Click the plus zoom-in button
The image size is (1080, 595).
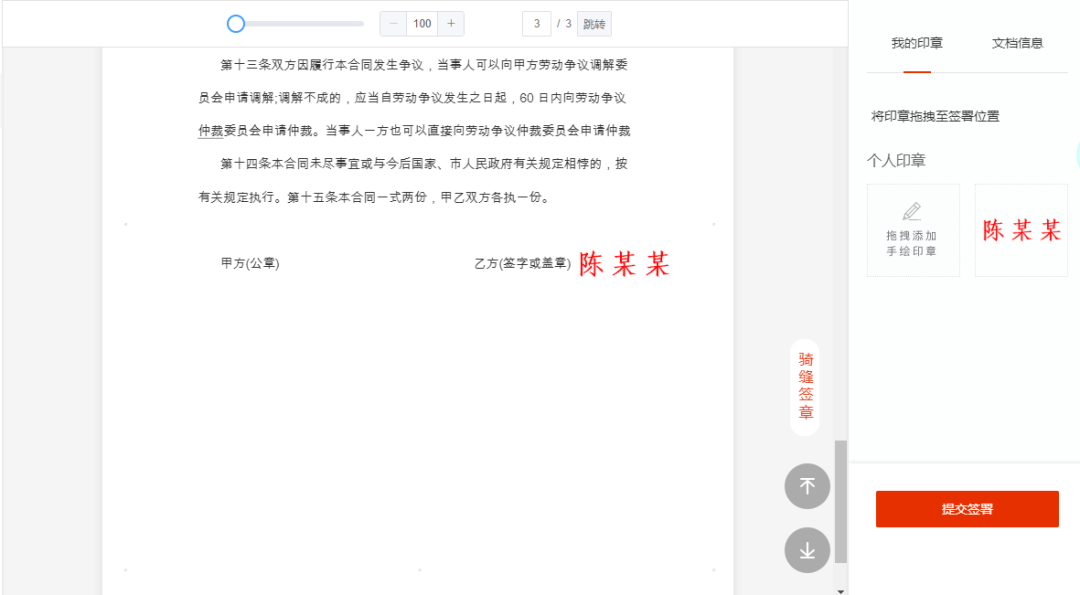450,24
